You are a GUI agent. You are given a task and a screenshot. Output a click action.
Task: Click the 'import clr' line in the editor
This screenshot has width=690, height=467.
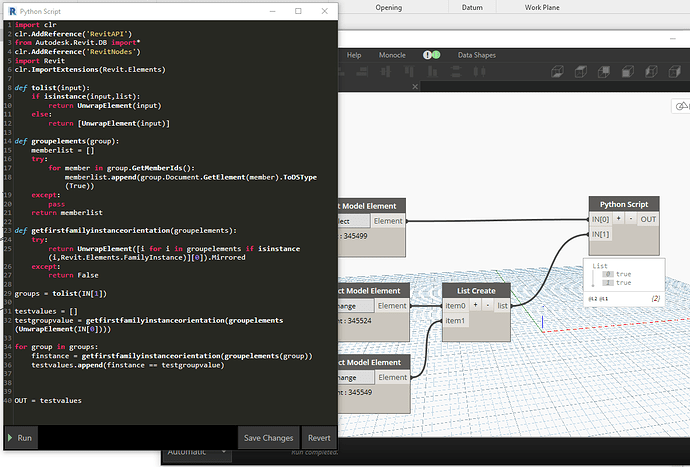(x=36, y=25)
